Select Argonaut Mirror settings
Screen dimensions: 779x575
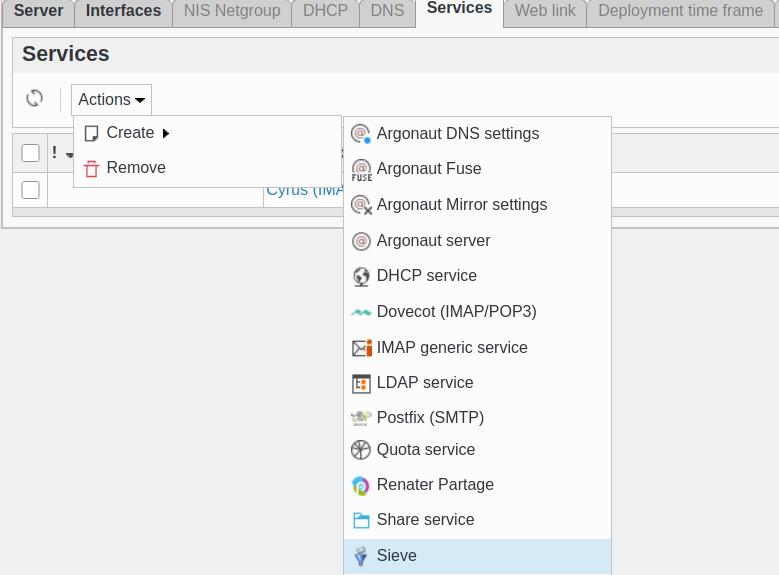coord(477,205)
